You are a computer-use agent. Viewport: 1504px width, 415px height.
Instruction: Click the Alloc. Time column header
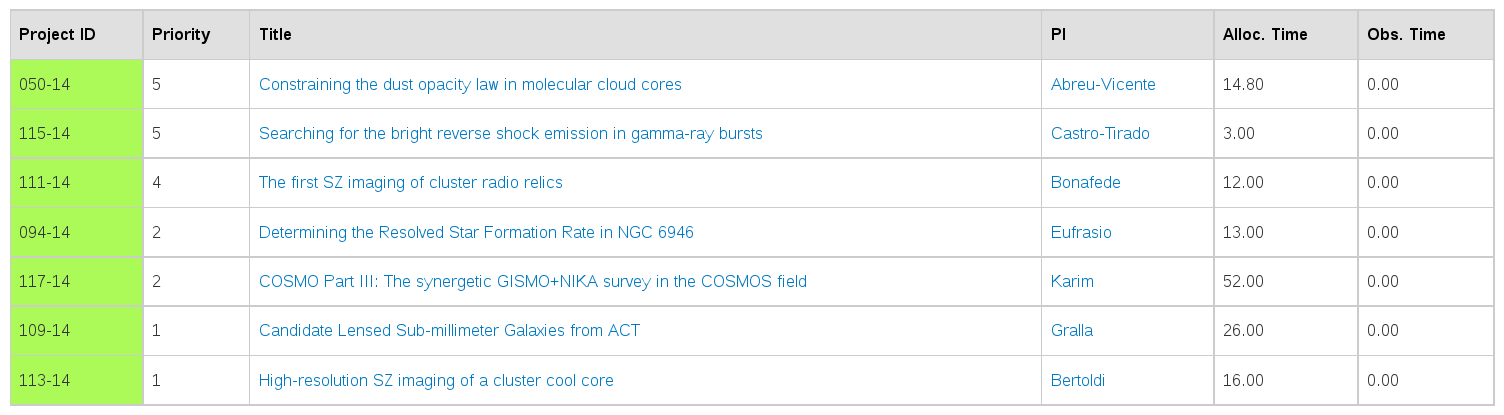1265,34
